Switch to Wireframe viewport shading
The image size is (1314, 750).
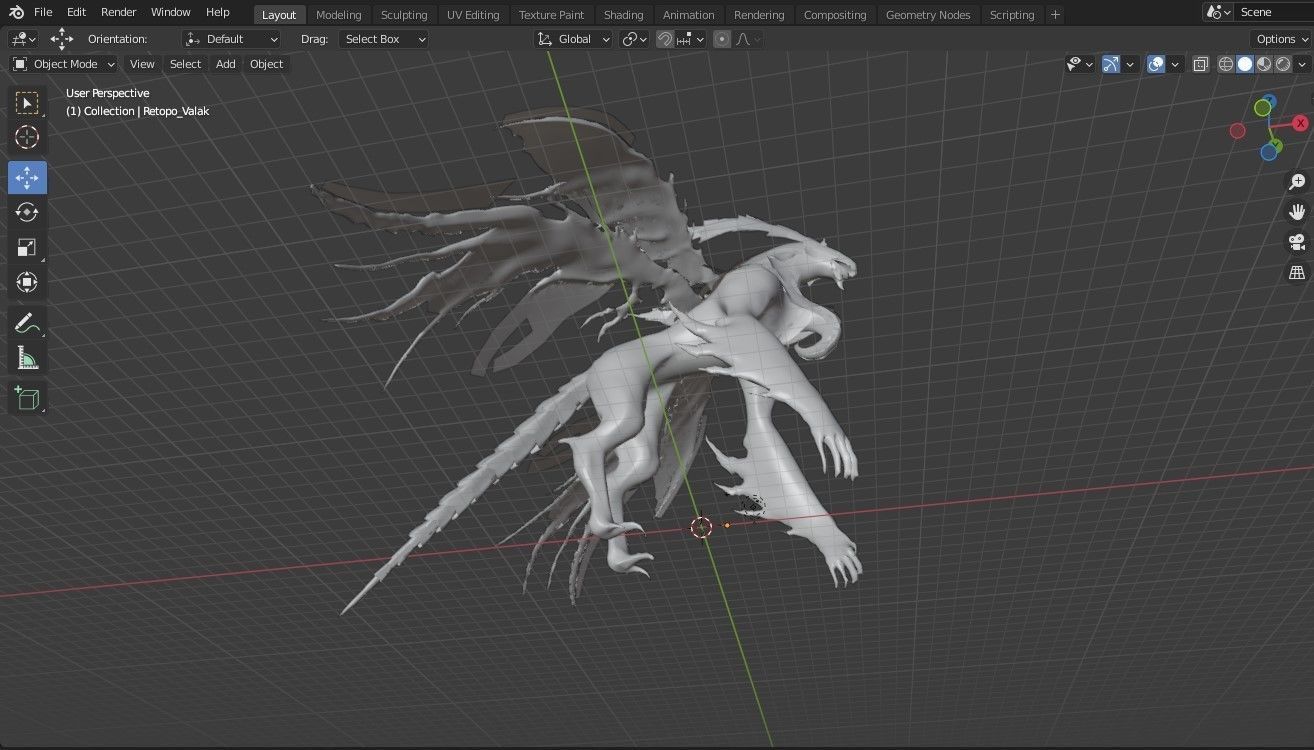tap(1226, 64)
